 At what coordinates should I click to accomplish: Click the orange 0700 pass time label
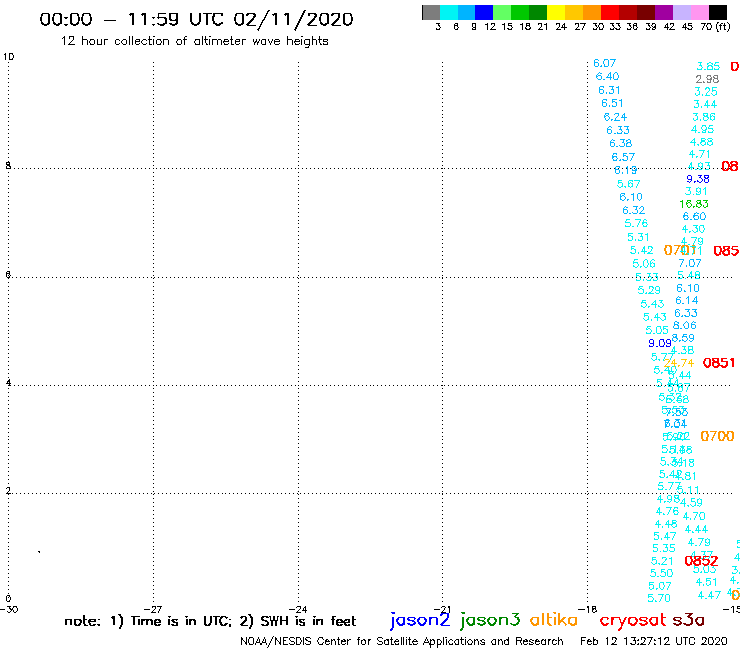717,436
